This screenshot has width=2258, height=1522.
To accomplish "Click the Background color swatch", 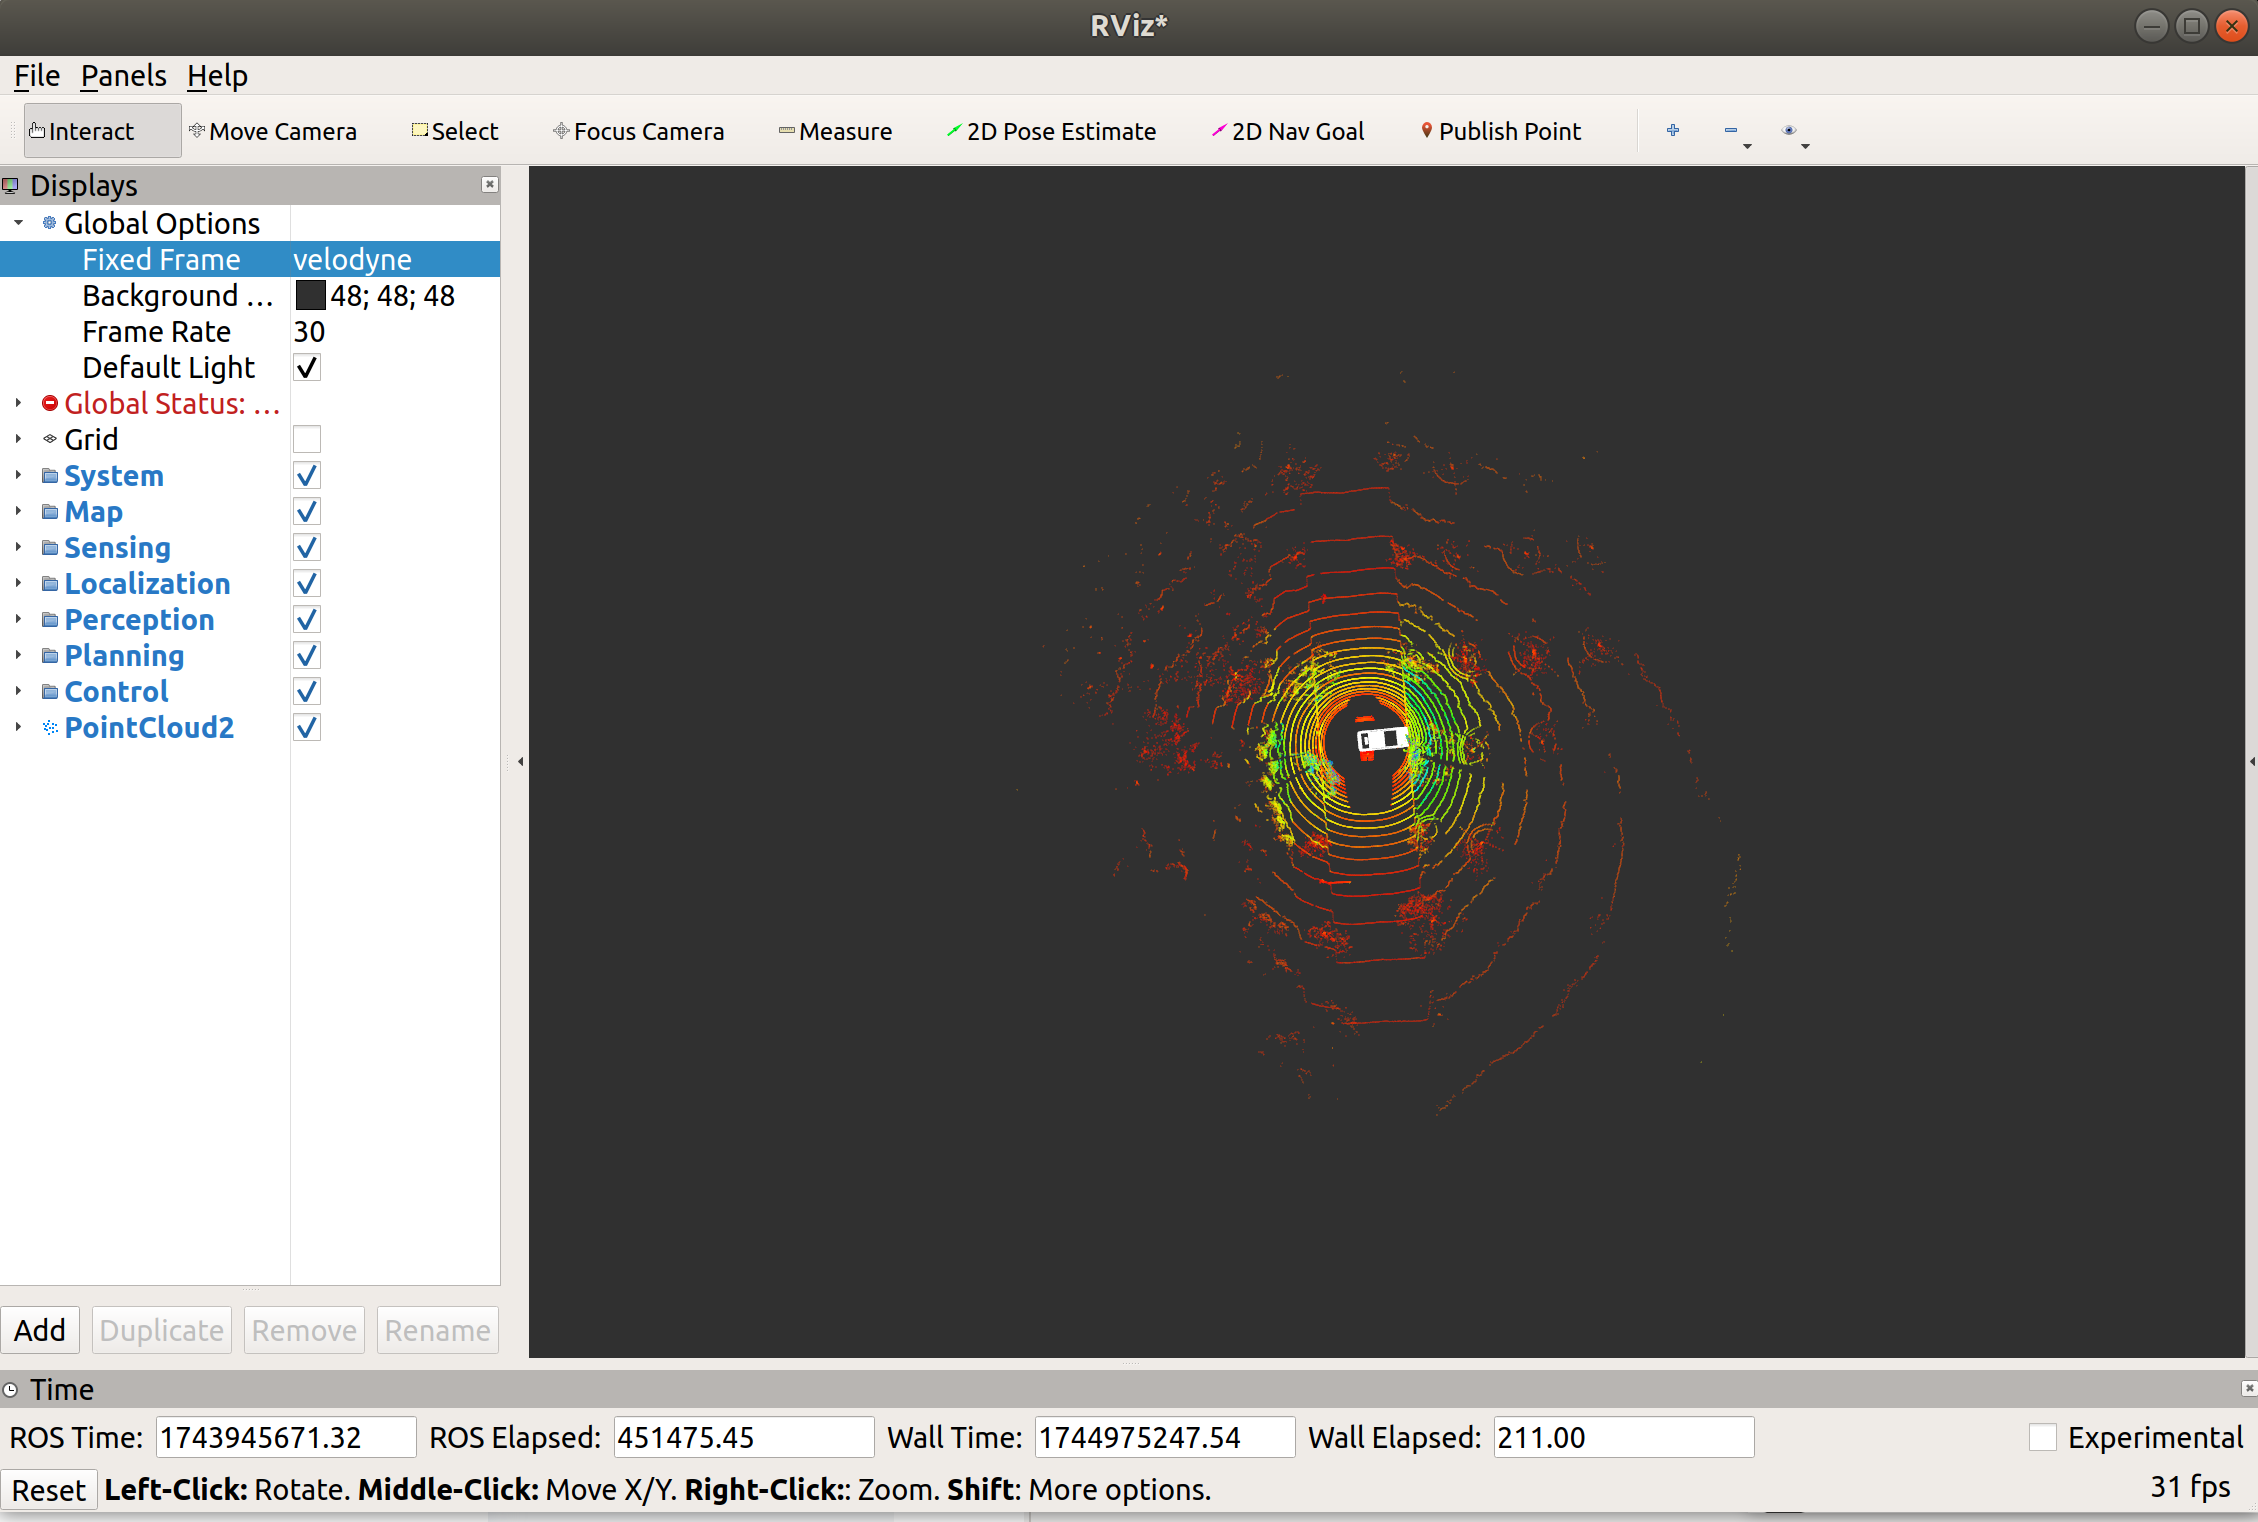I will (x=311, y=295).
